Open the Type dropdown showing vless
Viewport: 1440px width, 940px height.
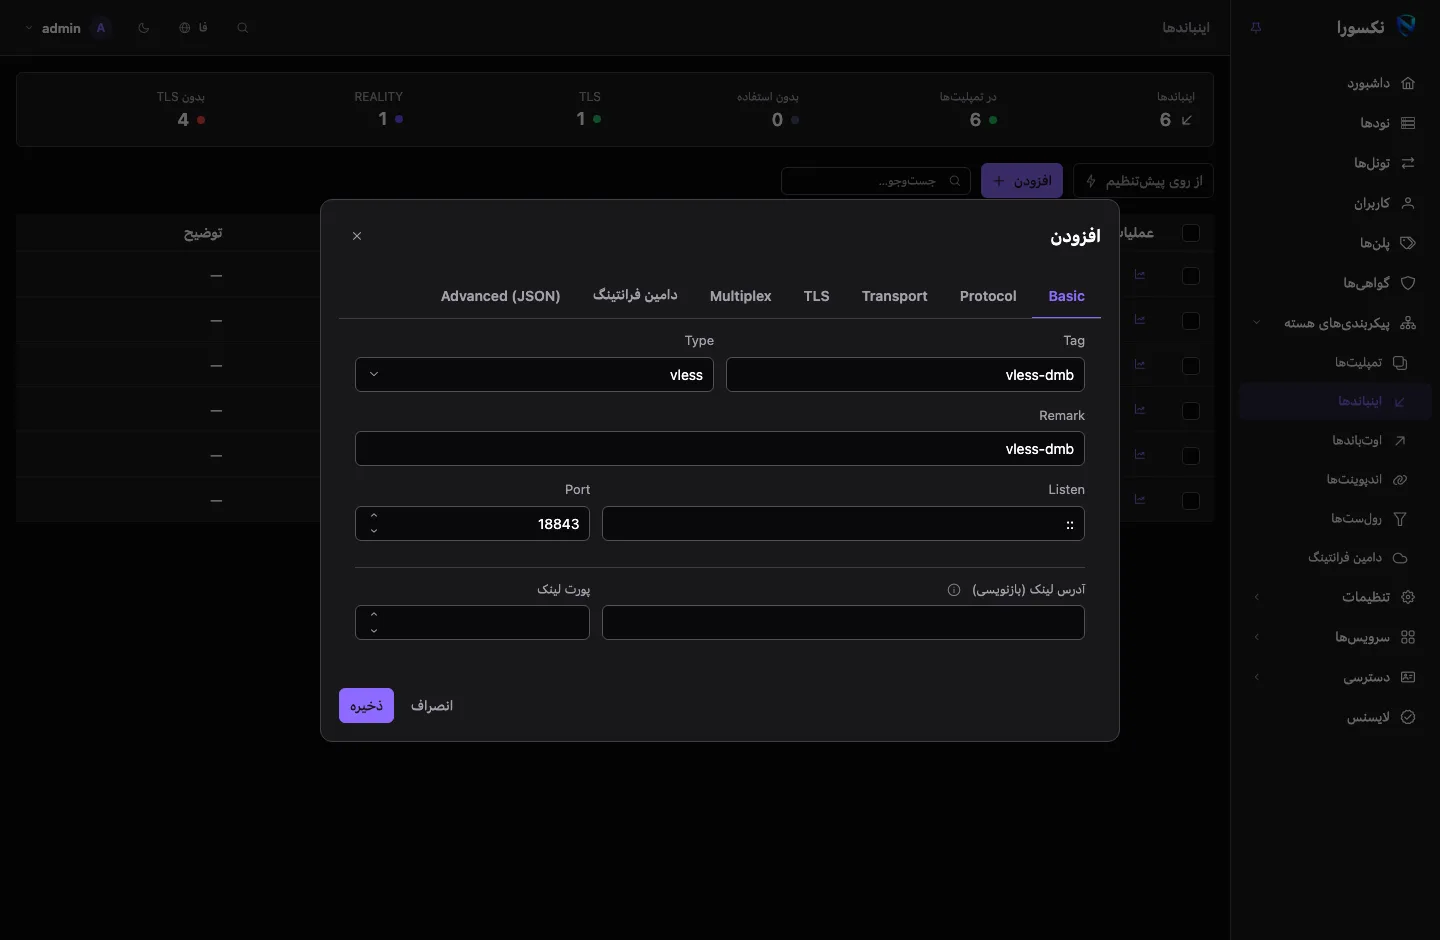(x=534, y=375)
